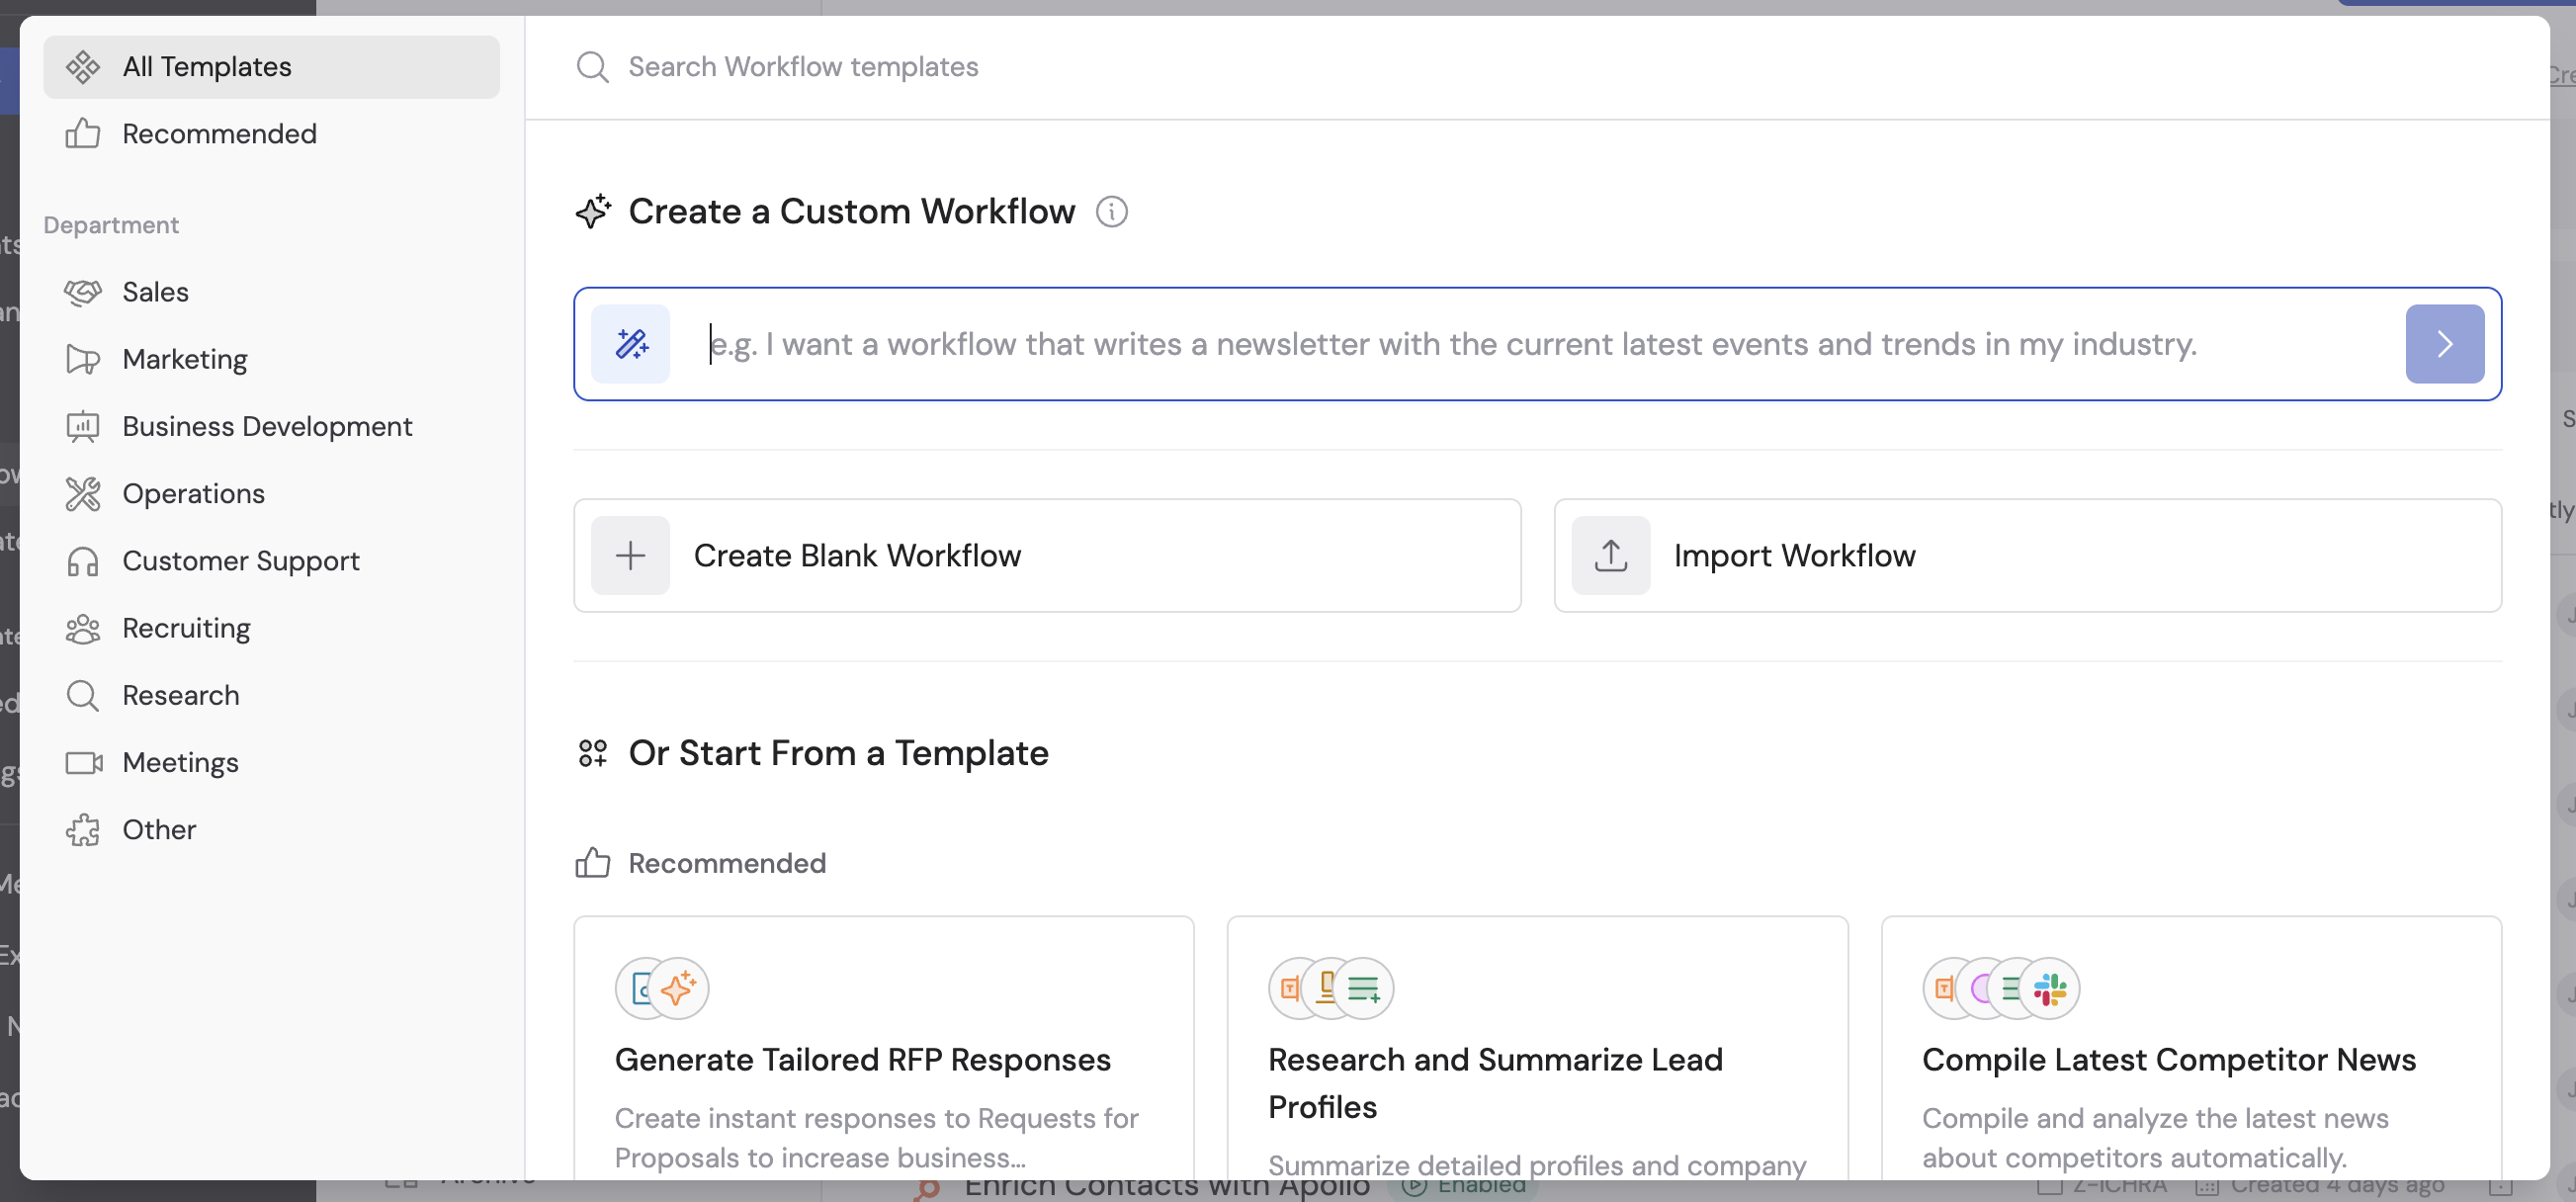Click the search magnifier icon in the search bar
This screenshot has width=2576, height=1202.
point(592,66)
